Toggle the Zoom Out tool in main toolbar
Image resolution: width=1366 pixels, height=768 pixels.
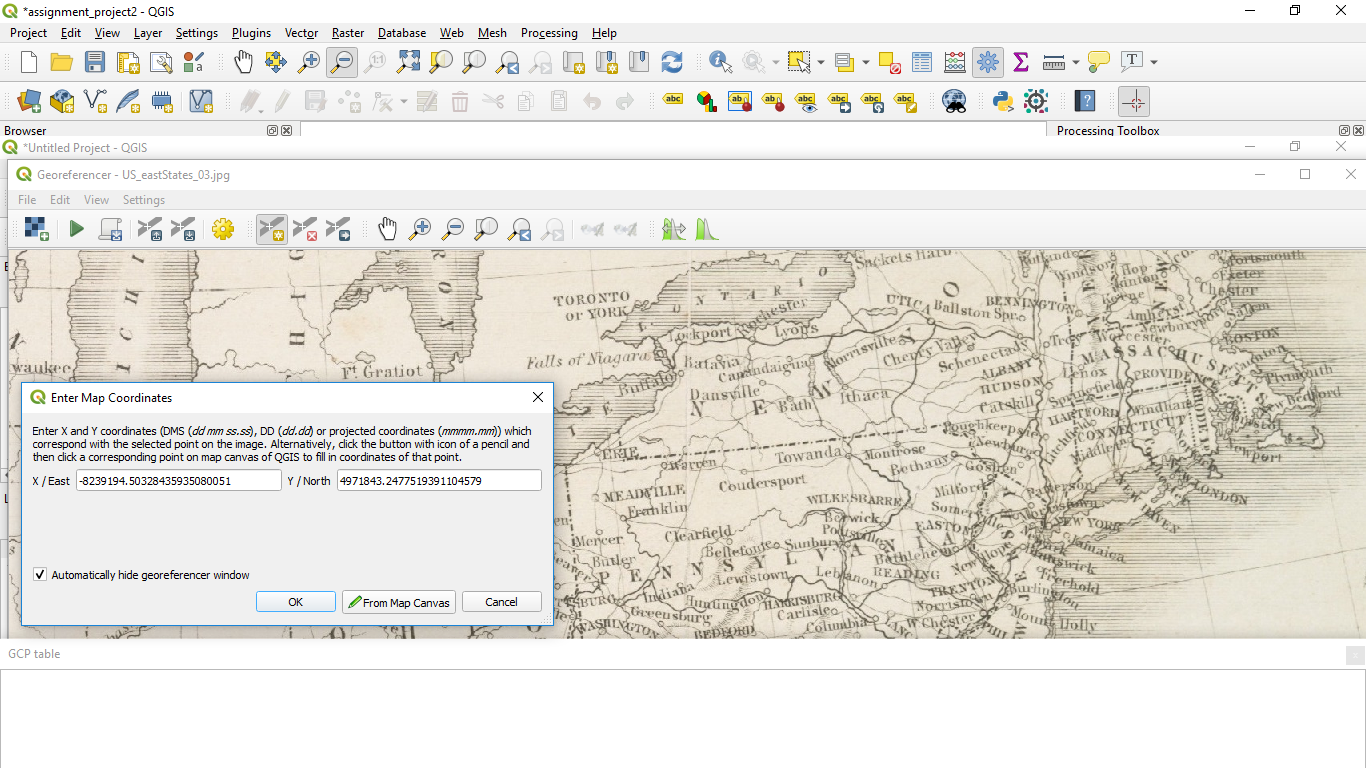(x=342, y=62)
